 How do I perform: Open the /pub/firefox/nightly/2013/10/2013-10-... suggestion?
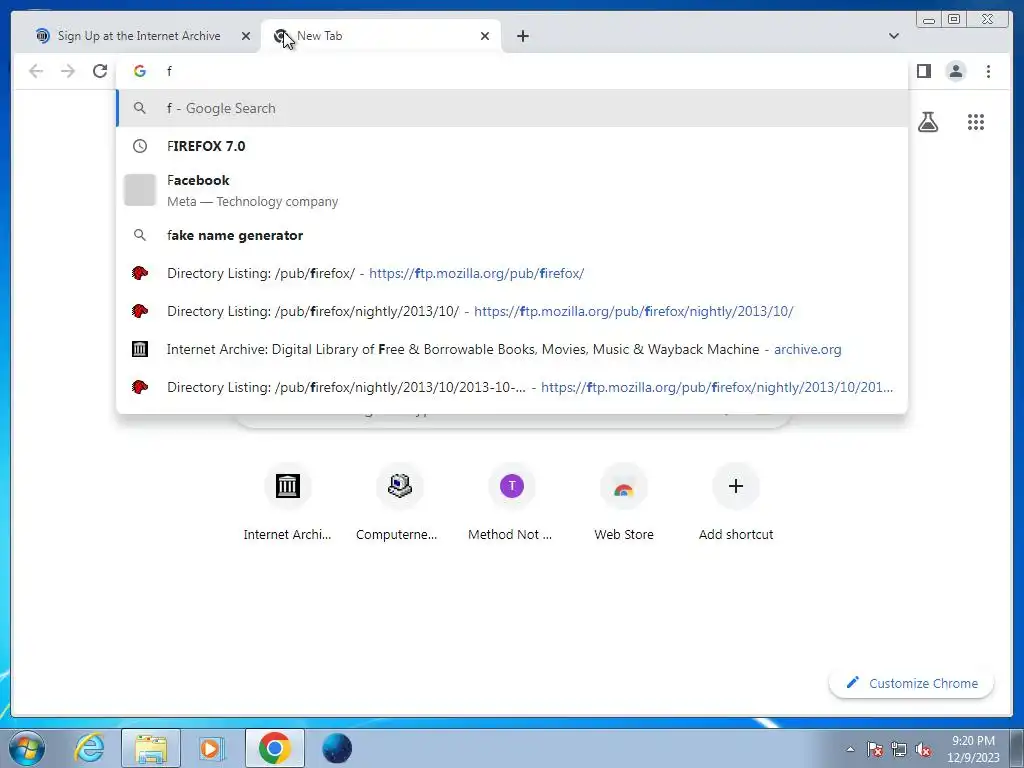[512, 387]
